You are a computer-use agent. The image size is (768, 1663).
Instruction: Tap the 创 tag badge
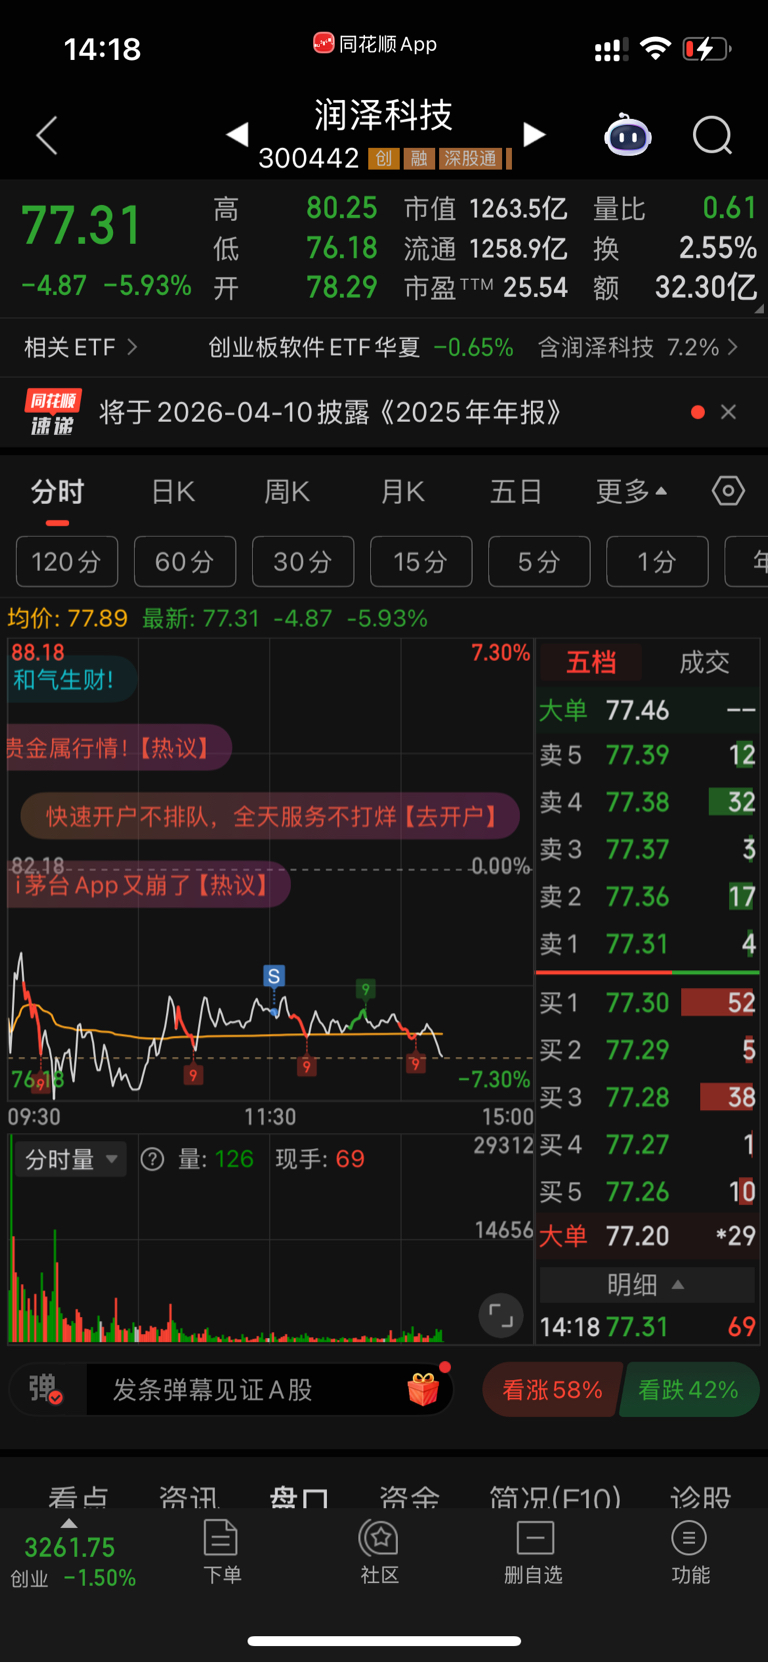click(383, 159)
